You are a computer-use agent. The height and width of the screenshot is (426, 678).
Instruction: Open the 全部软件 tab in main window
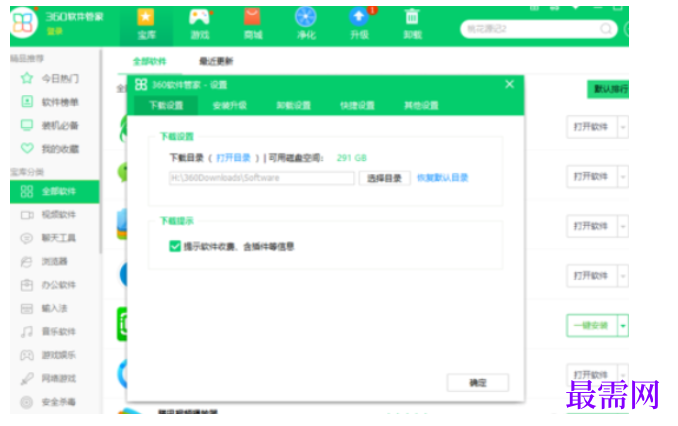(150, 61)
